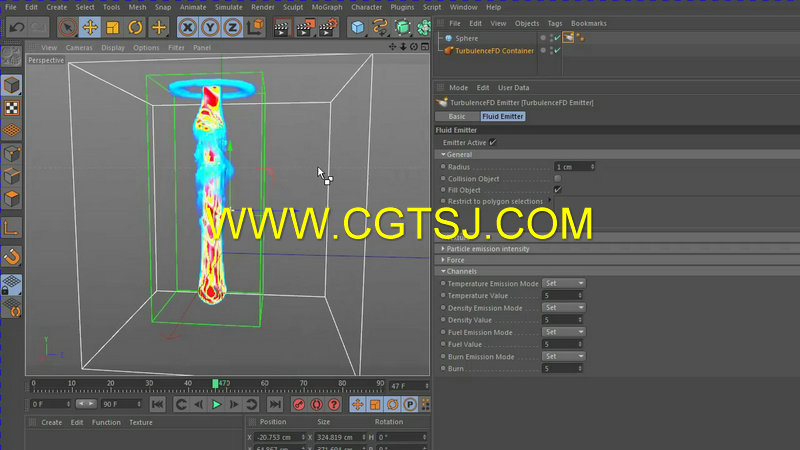800x450 pixels.
Task: Go to start of animation
Action: pyautogui.click(x=158, y=405)
